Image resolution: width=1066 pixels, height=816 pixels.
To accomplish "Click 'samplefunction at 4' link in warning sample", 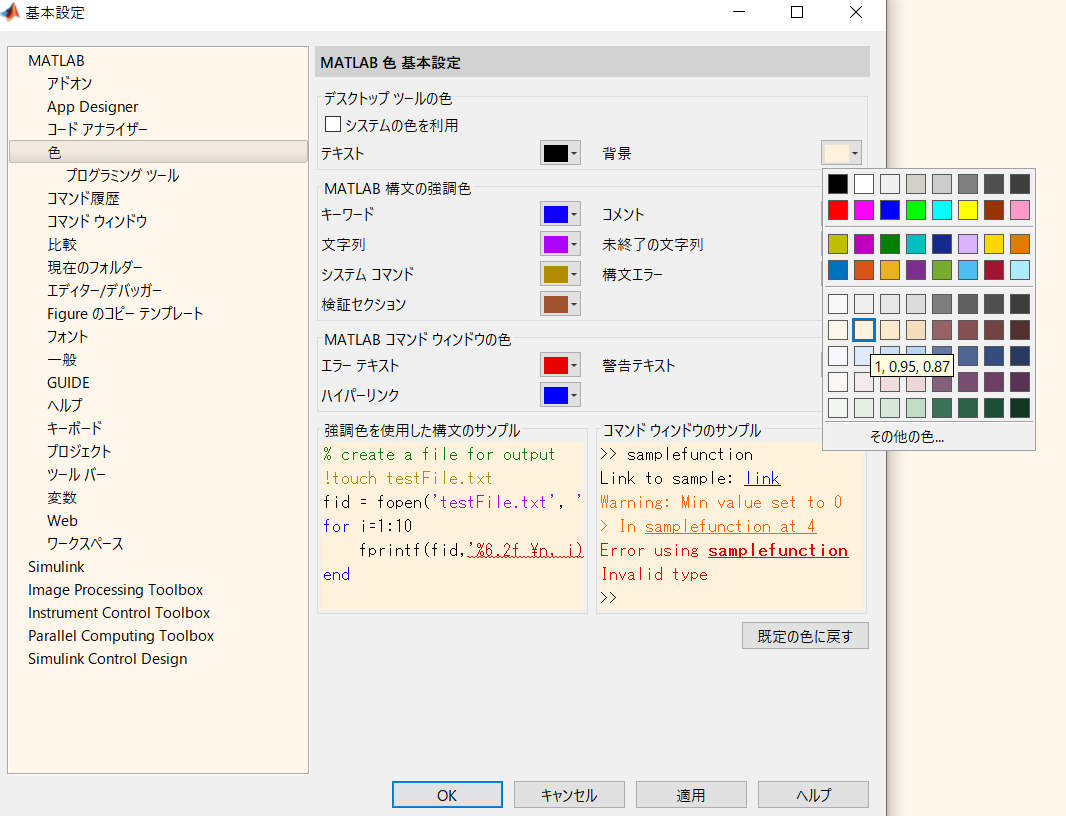I will 730,526.
